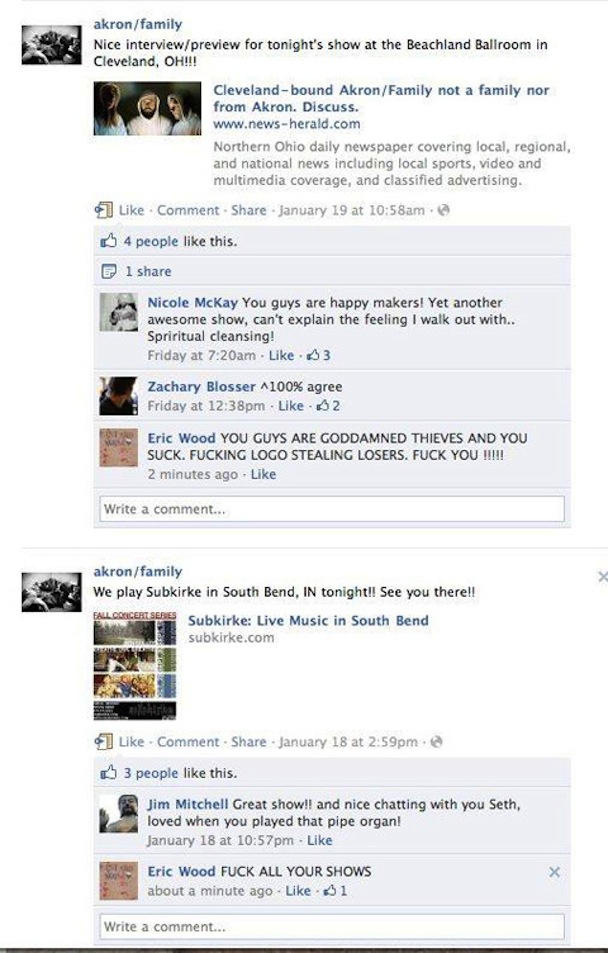
Task: Click the first 'Write a comment...' field
Action: (332, 509)
